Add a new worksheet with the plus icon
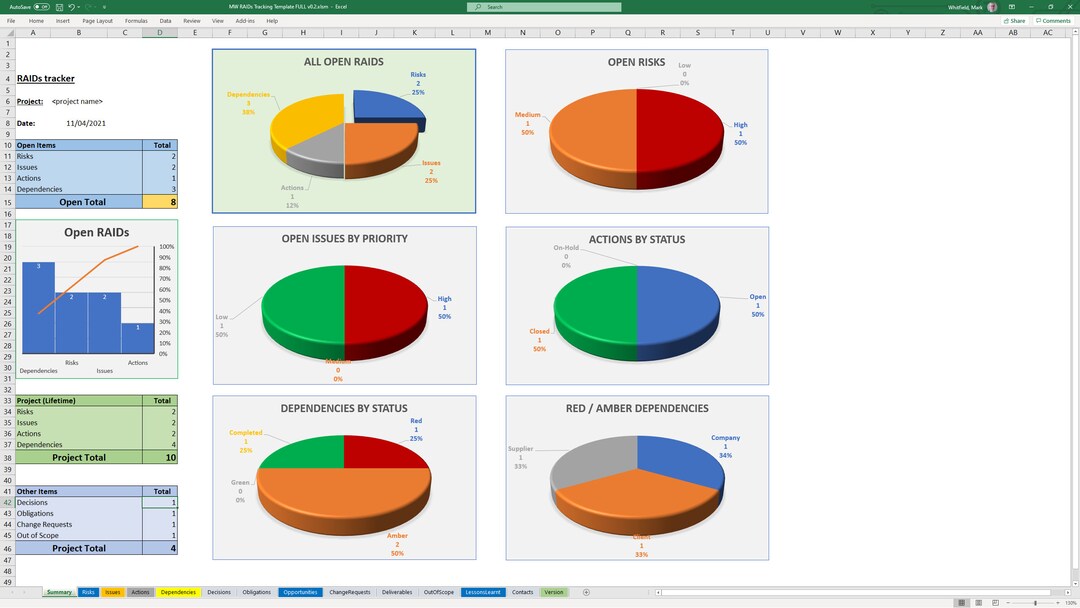The width and height of the screenshot is (1080, 608). pyautogui.click(x=586, y=592)
